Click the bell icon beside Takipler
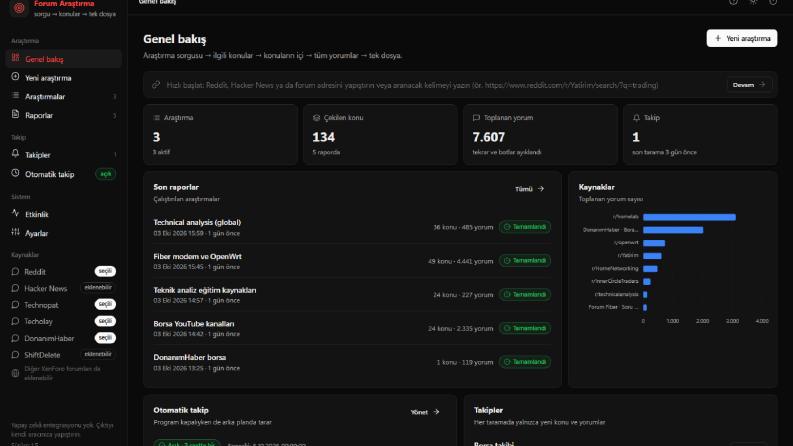The width and height of the screenshot is (793, 446). (16, 154)
